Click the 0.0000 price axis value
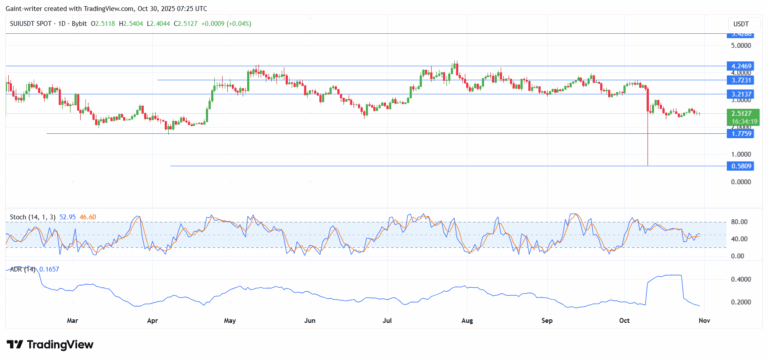 click(742, 182)
